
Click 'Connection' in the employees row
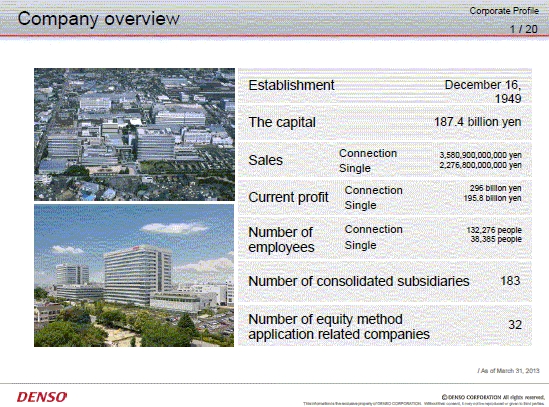pos(373,229)
